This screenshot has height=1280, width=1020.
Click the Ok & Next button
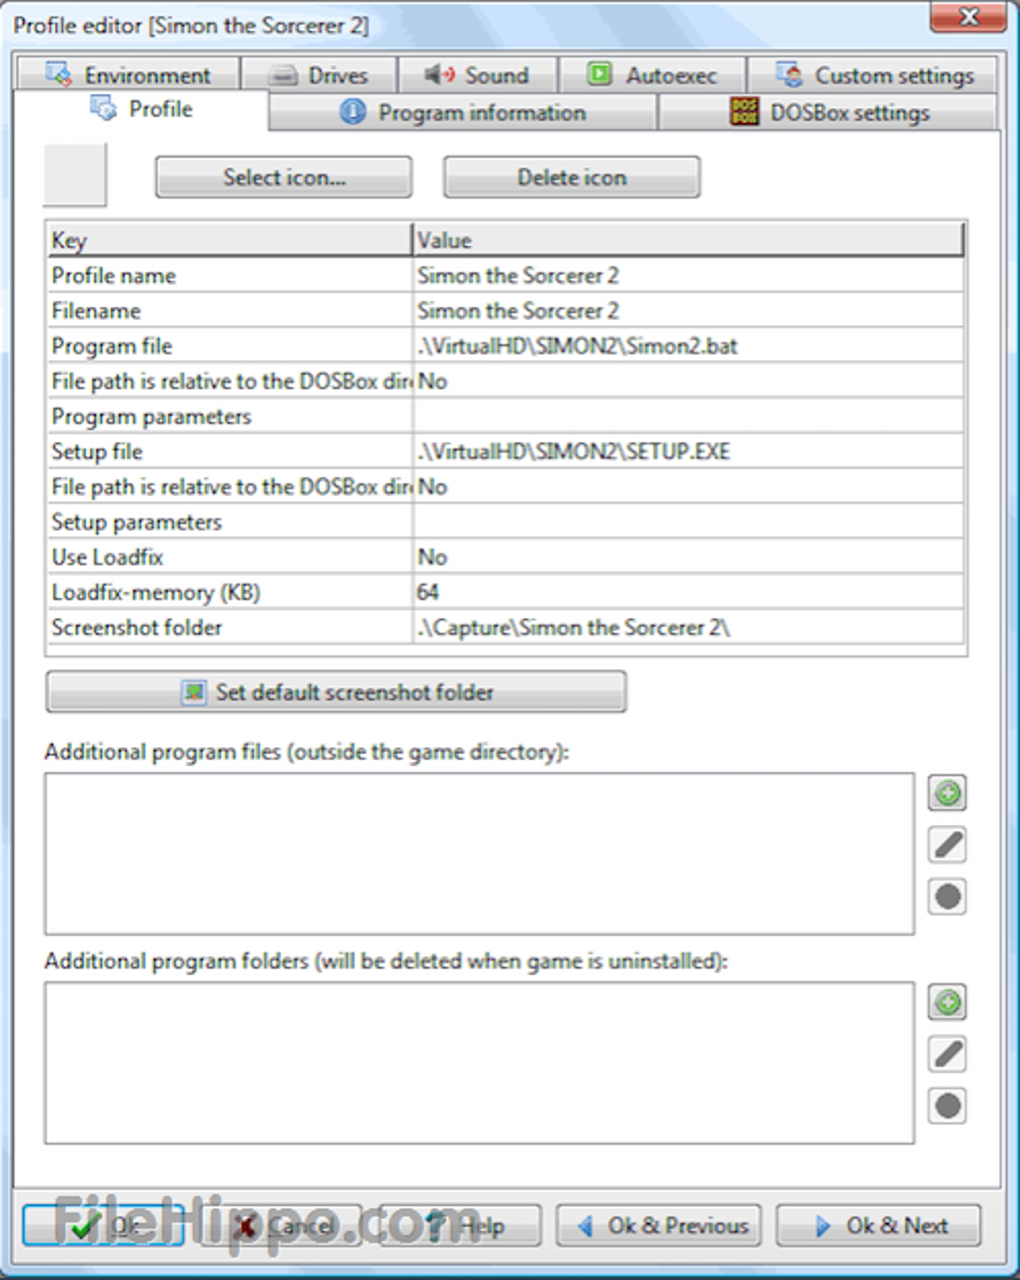pyautogui.click(x=878, y=1225)
